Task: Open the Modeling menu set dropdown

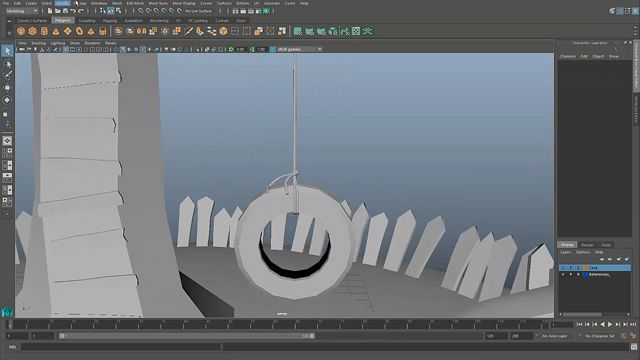Action: pos(22,11)
